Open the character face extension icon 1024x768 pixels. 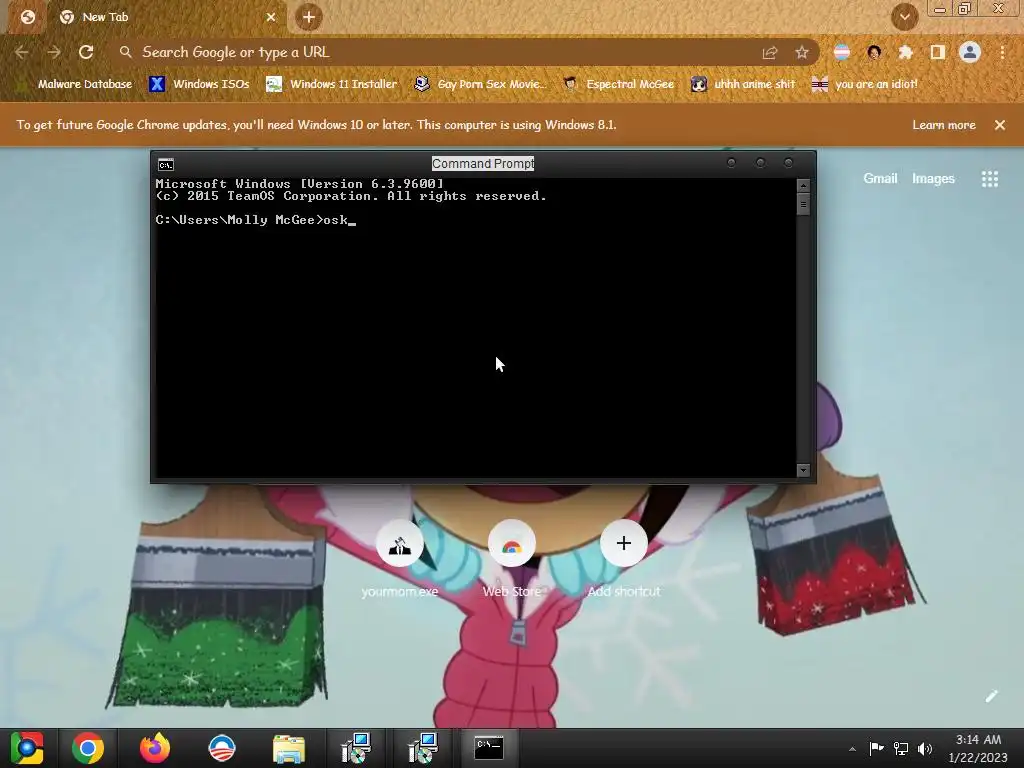coord(874,52)
